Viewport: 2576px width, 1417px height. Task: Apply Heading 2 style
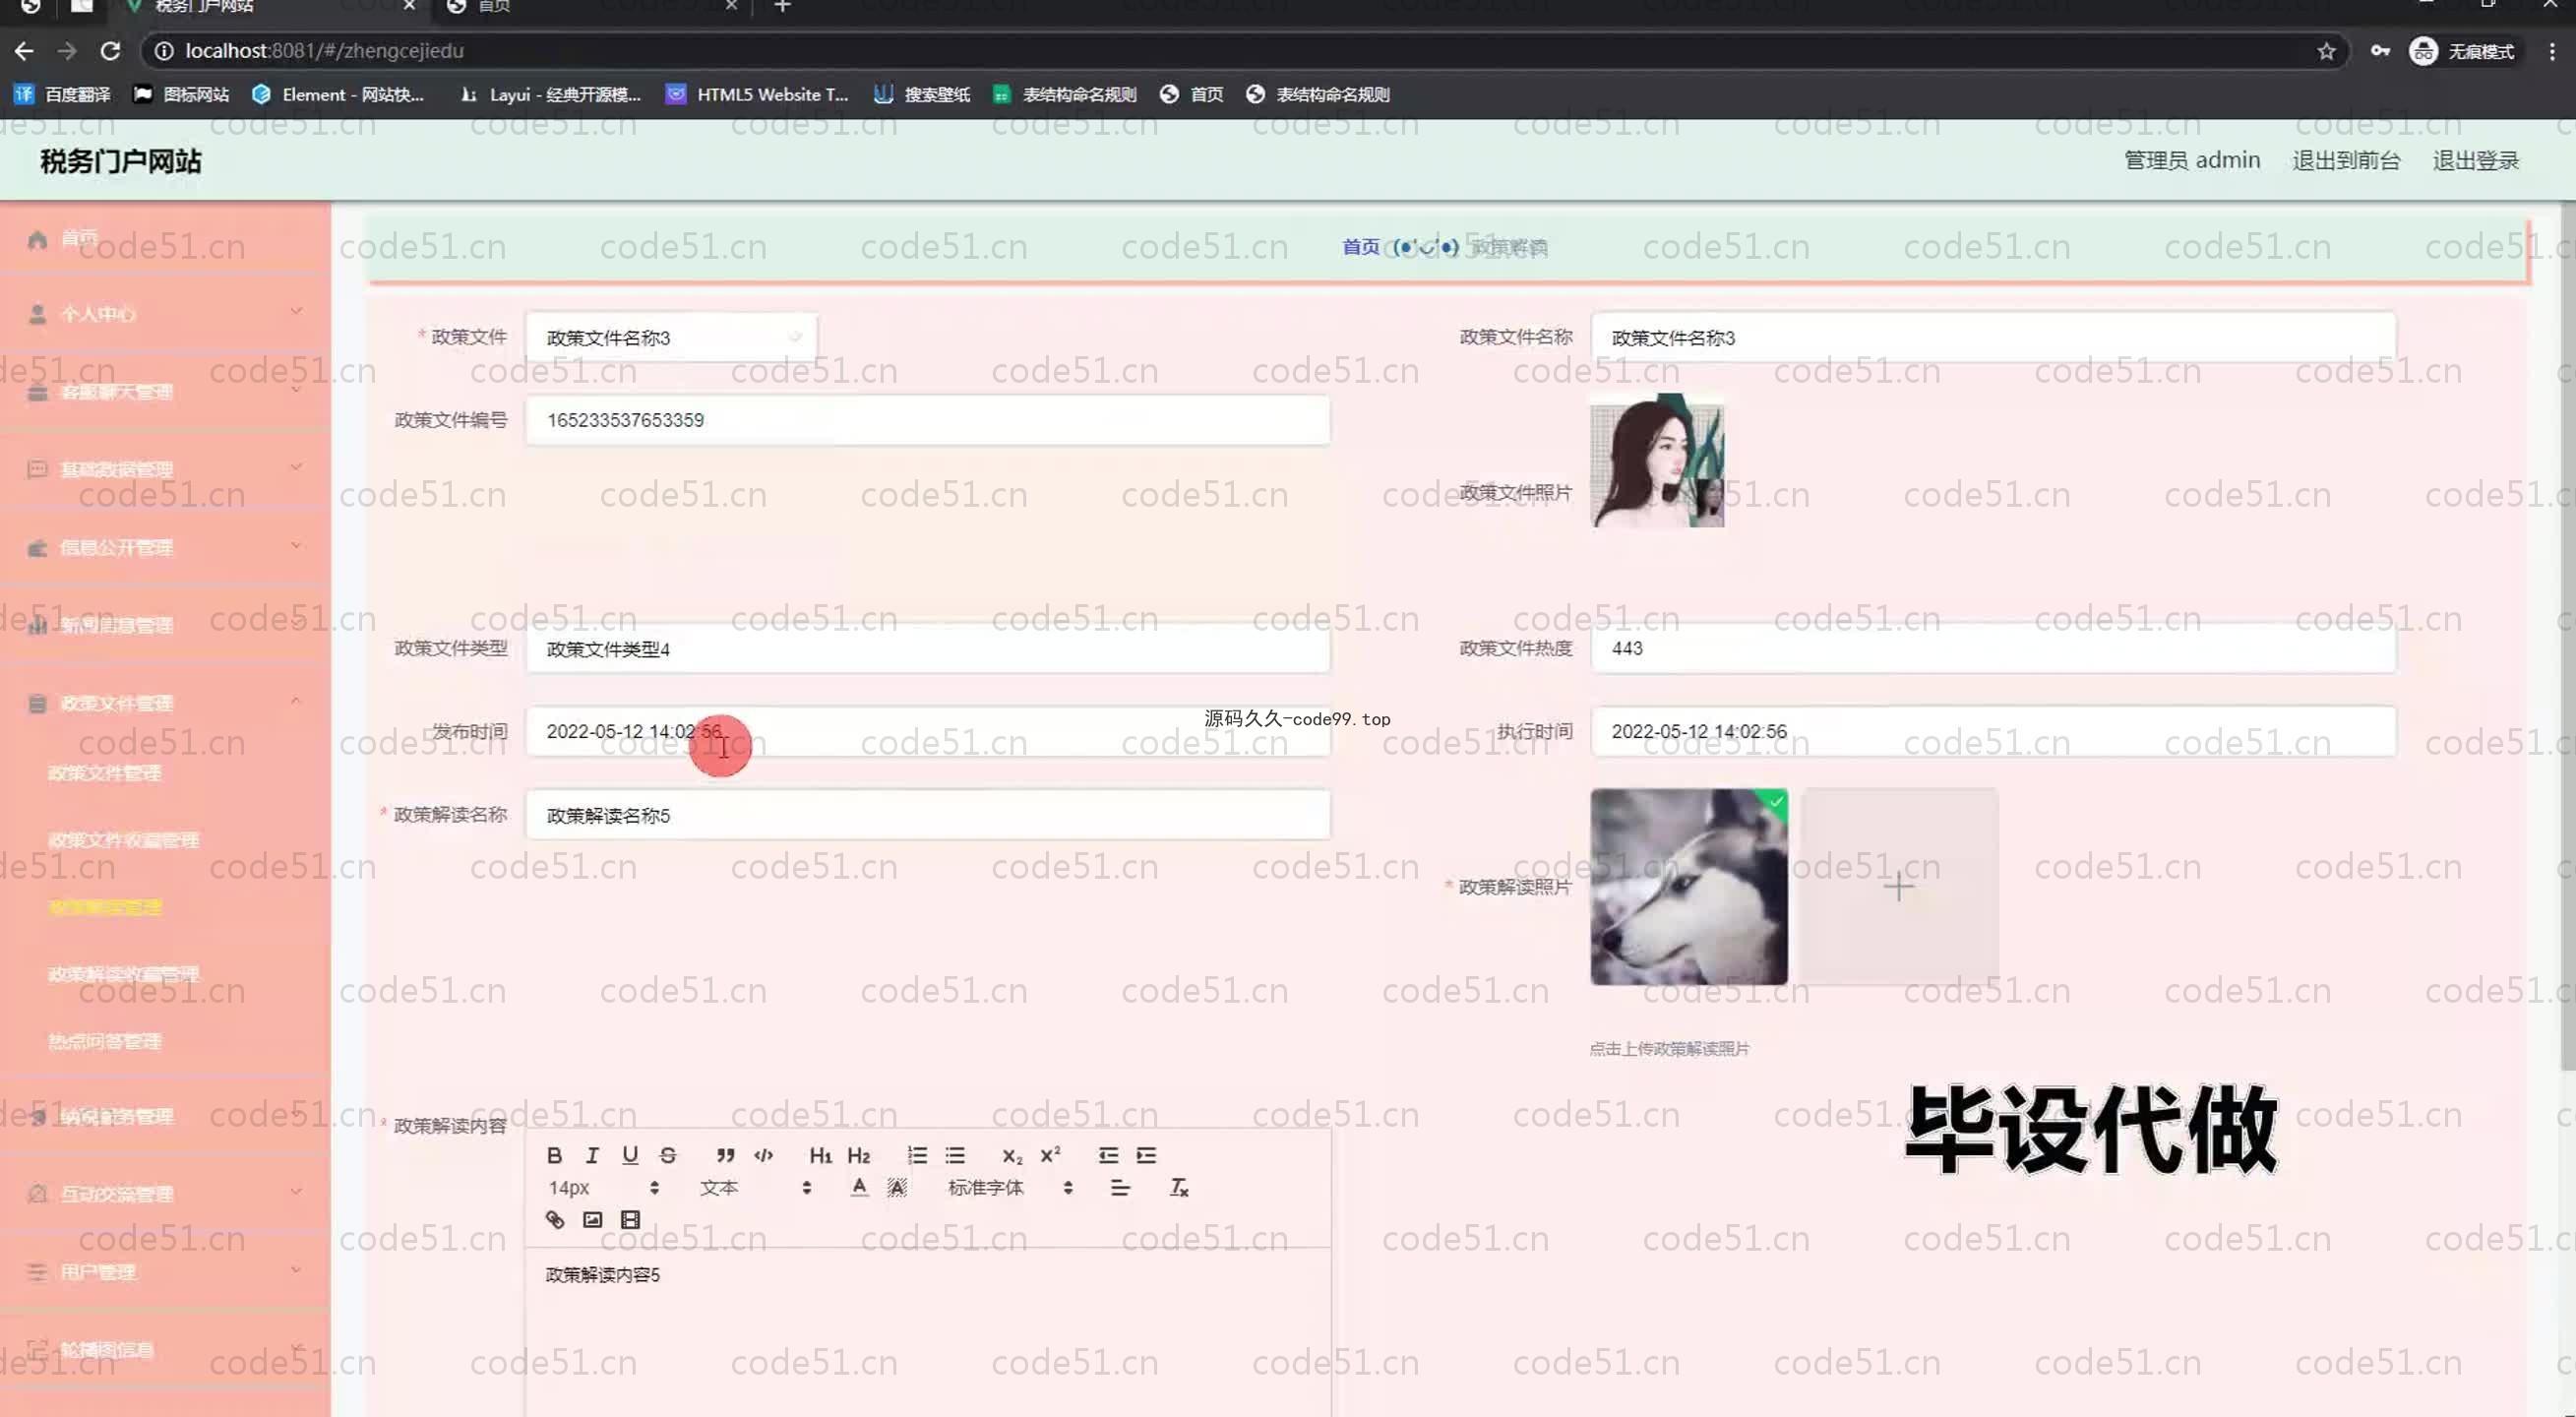pos(859,1155)
